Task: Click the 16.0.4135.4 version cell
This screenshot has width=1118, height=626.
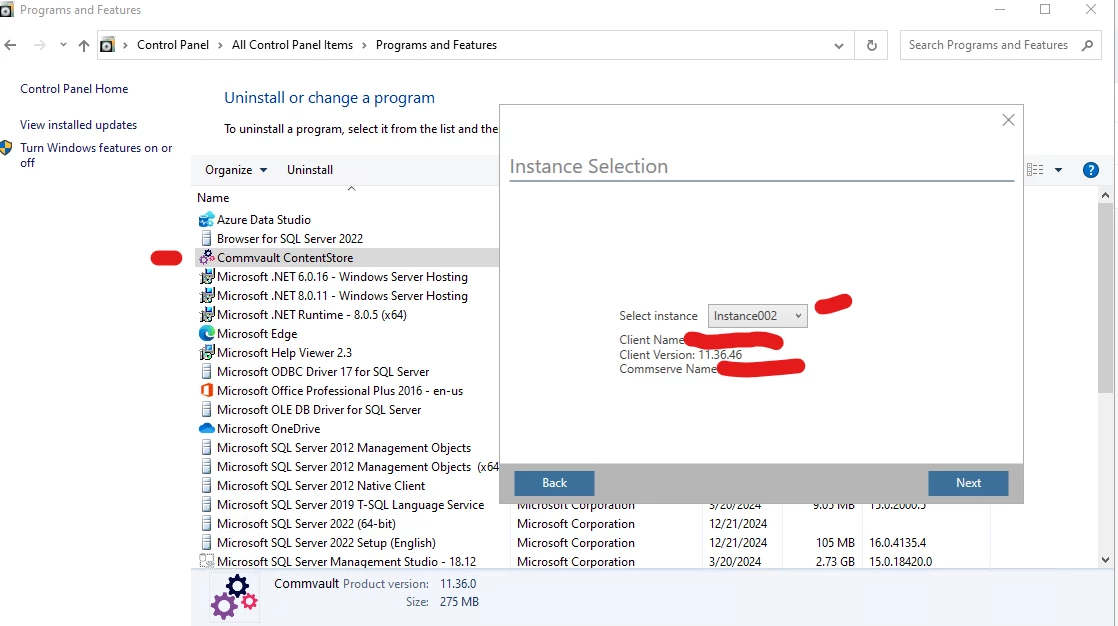Action: 897,543
